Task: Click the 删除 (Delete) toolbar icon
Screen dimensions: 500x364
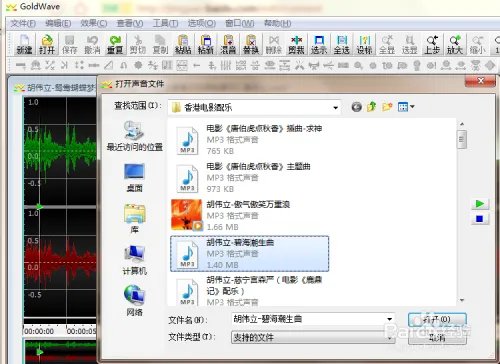Action: coord(274,44)
